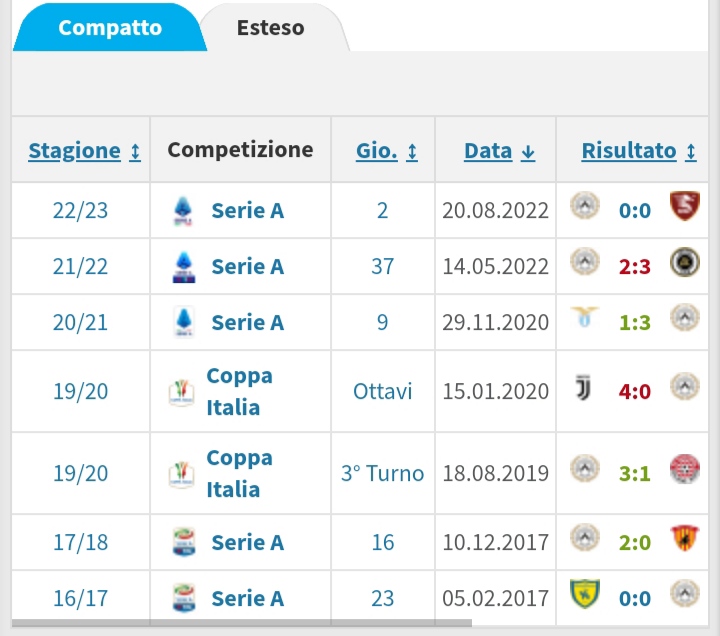
Task: Click the Lazio crest in the 20/21 row
Action: pyautogui.click(x=584, y=321)
